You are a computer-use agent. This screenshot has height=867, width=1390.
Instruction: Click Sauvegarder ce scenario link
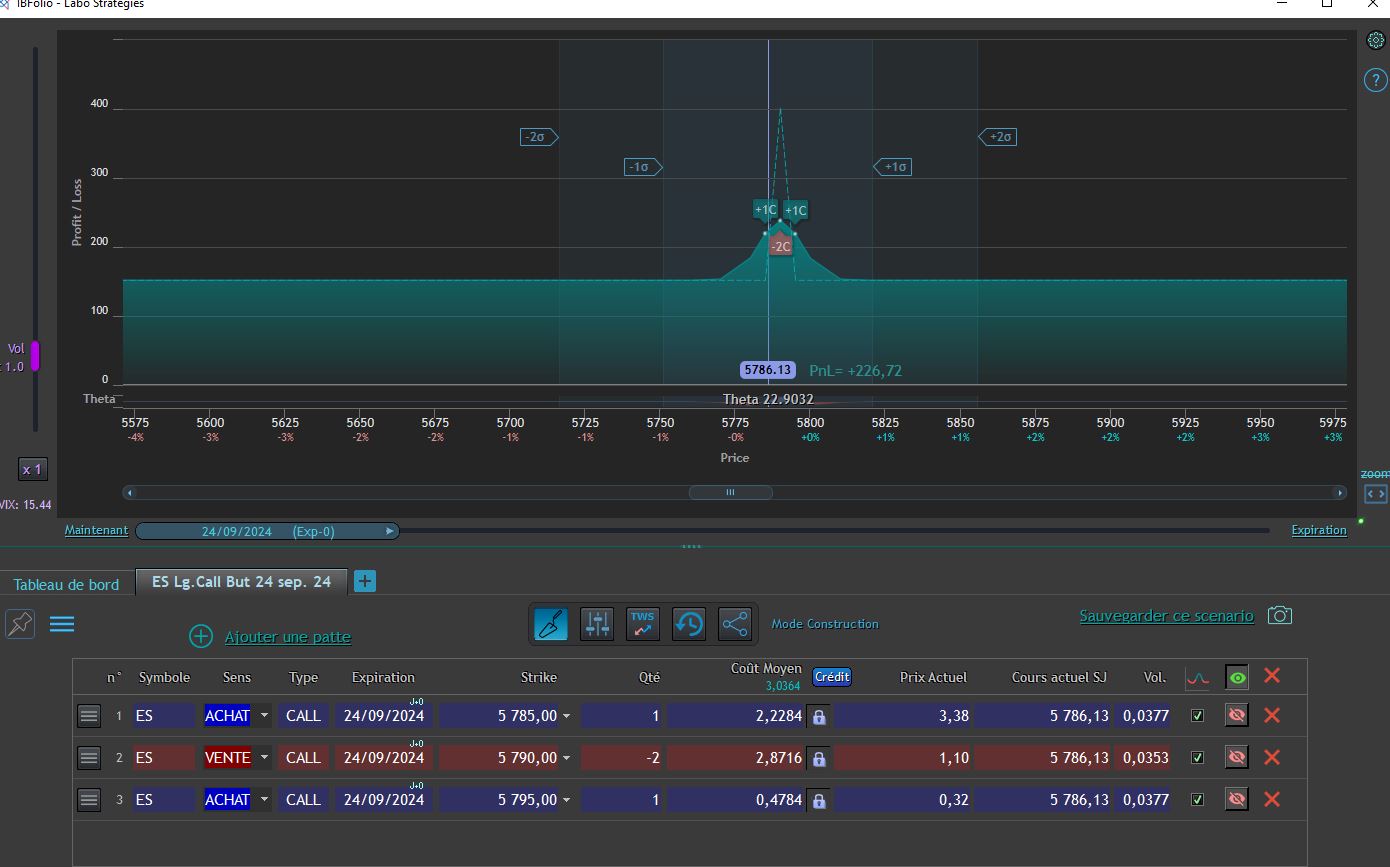point(1166,616)
